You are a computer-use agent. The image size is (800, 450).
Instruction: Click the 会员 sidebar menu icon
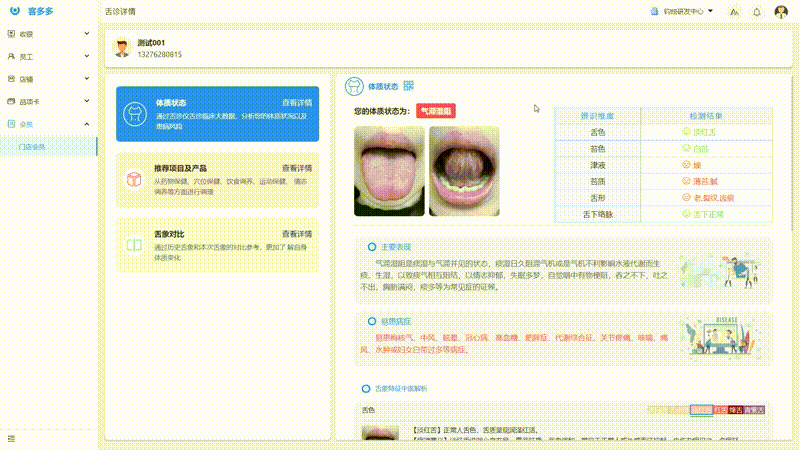pos(11,123)
